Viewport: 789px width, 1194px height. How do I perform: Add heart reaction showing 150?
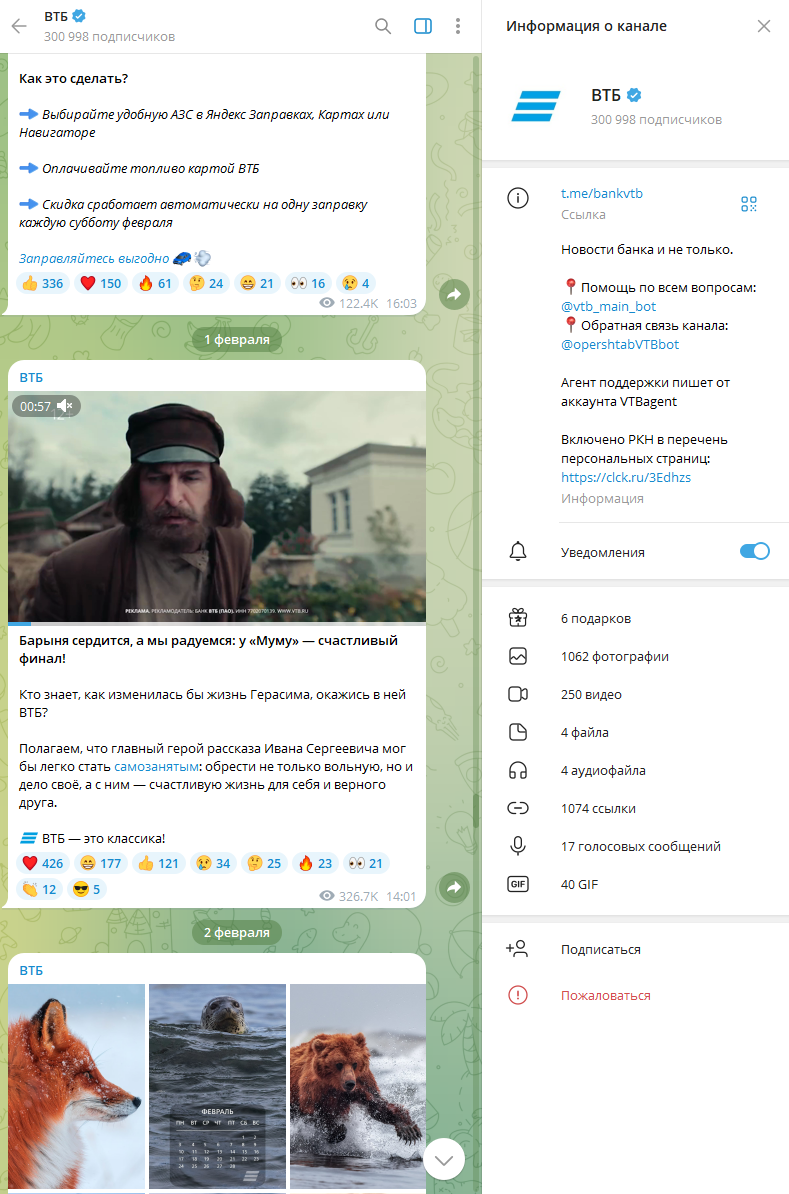point(101,283)
